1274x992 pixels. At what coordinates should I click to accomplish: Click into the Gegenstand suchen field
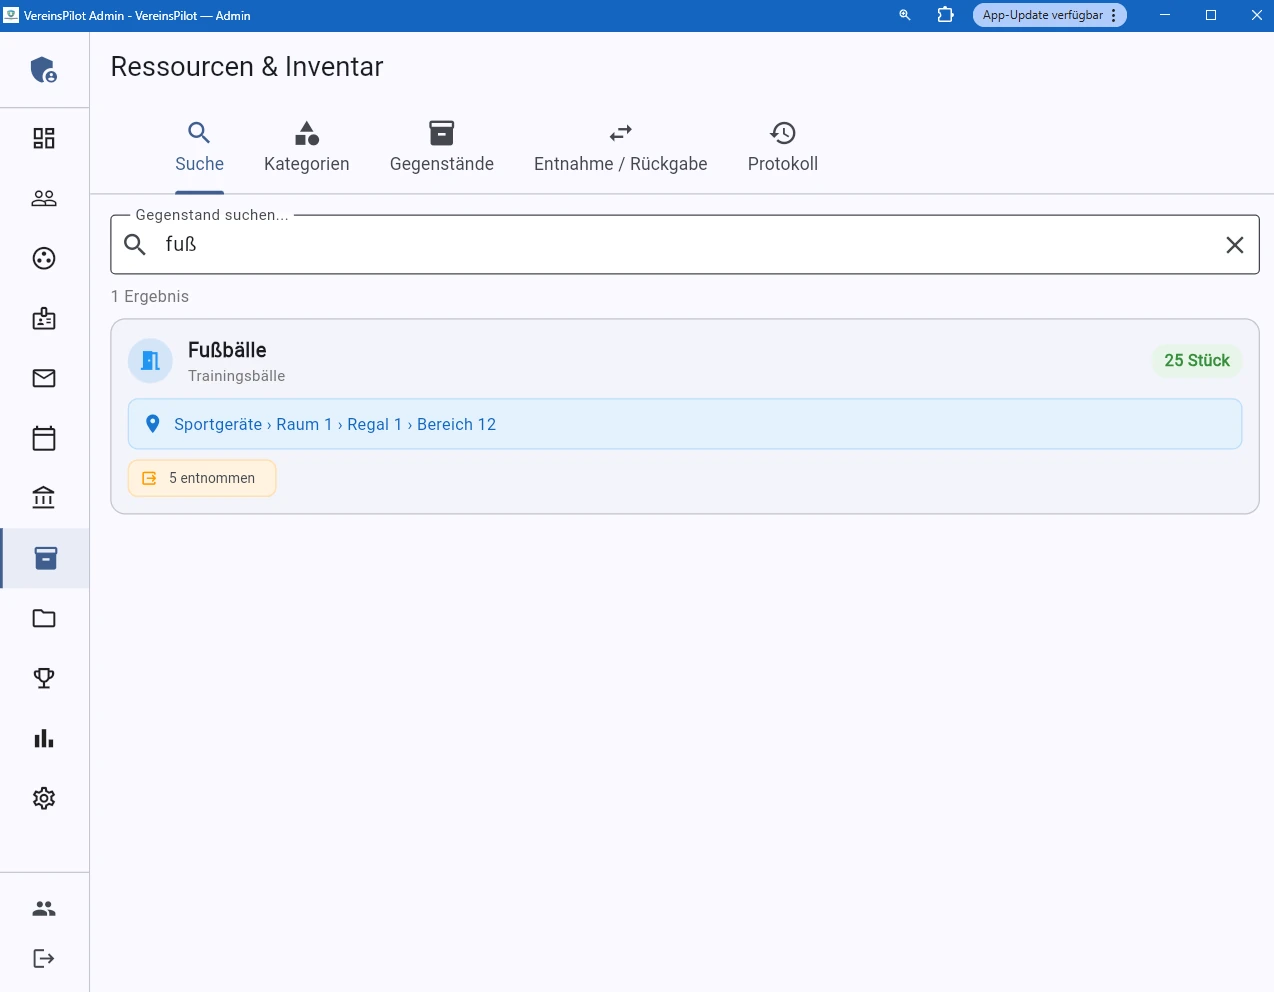click(680, 245)
